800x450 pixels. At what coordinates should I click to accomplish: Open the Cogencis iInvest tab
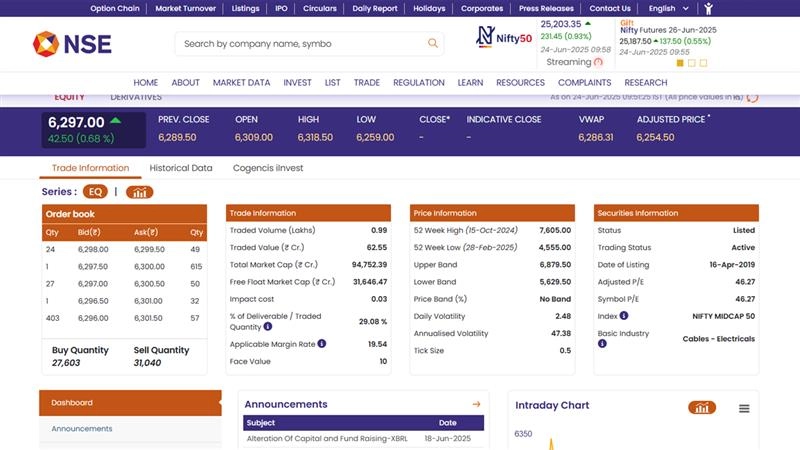point(268,168)
